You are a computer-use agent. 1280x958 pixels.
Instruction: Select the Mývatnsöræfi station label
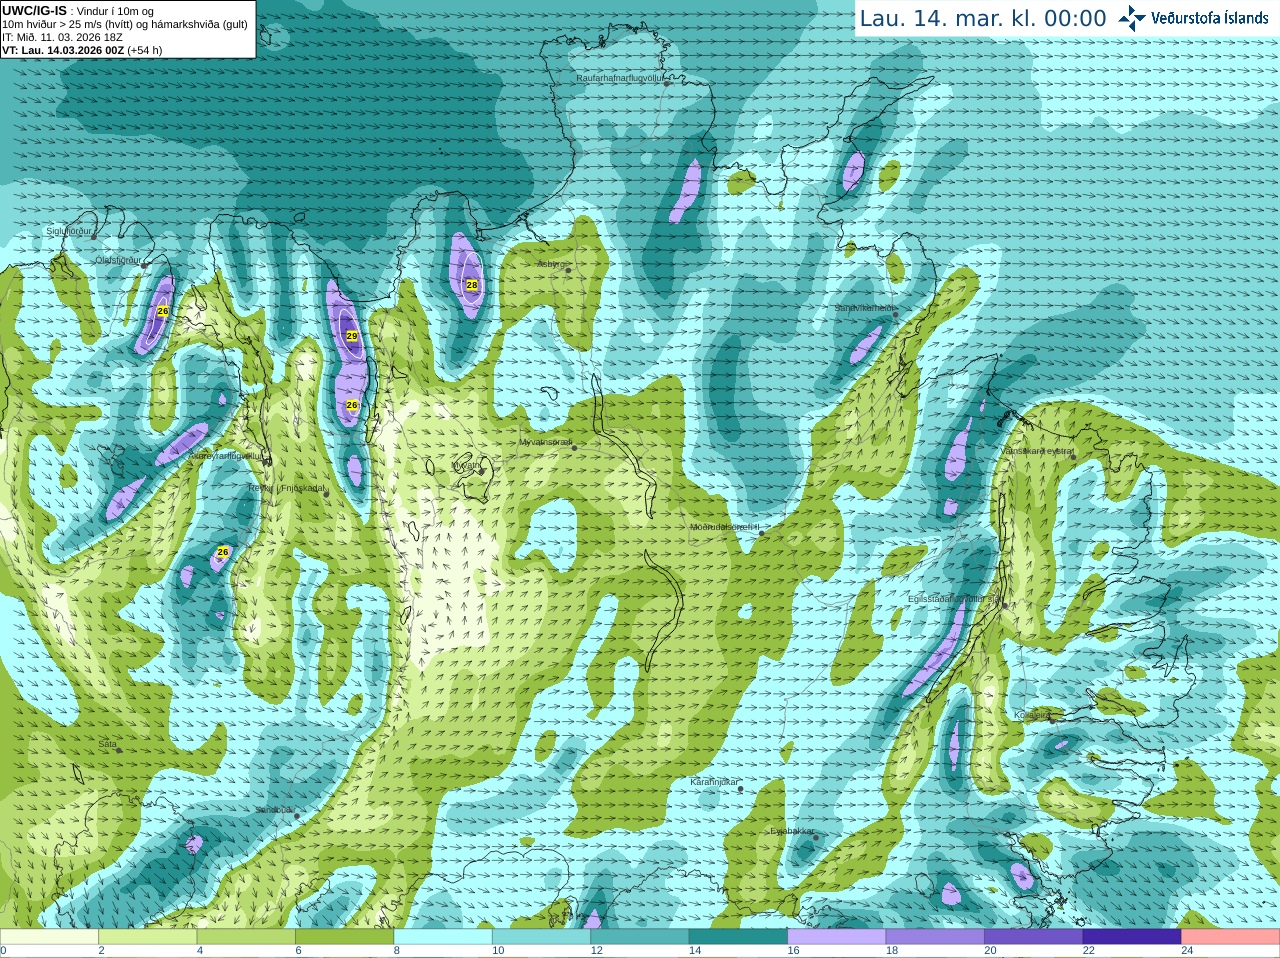545,442
